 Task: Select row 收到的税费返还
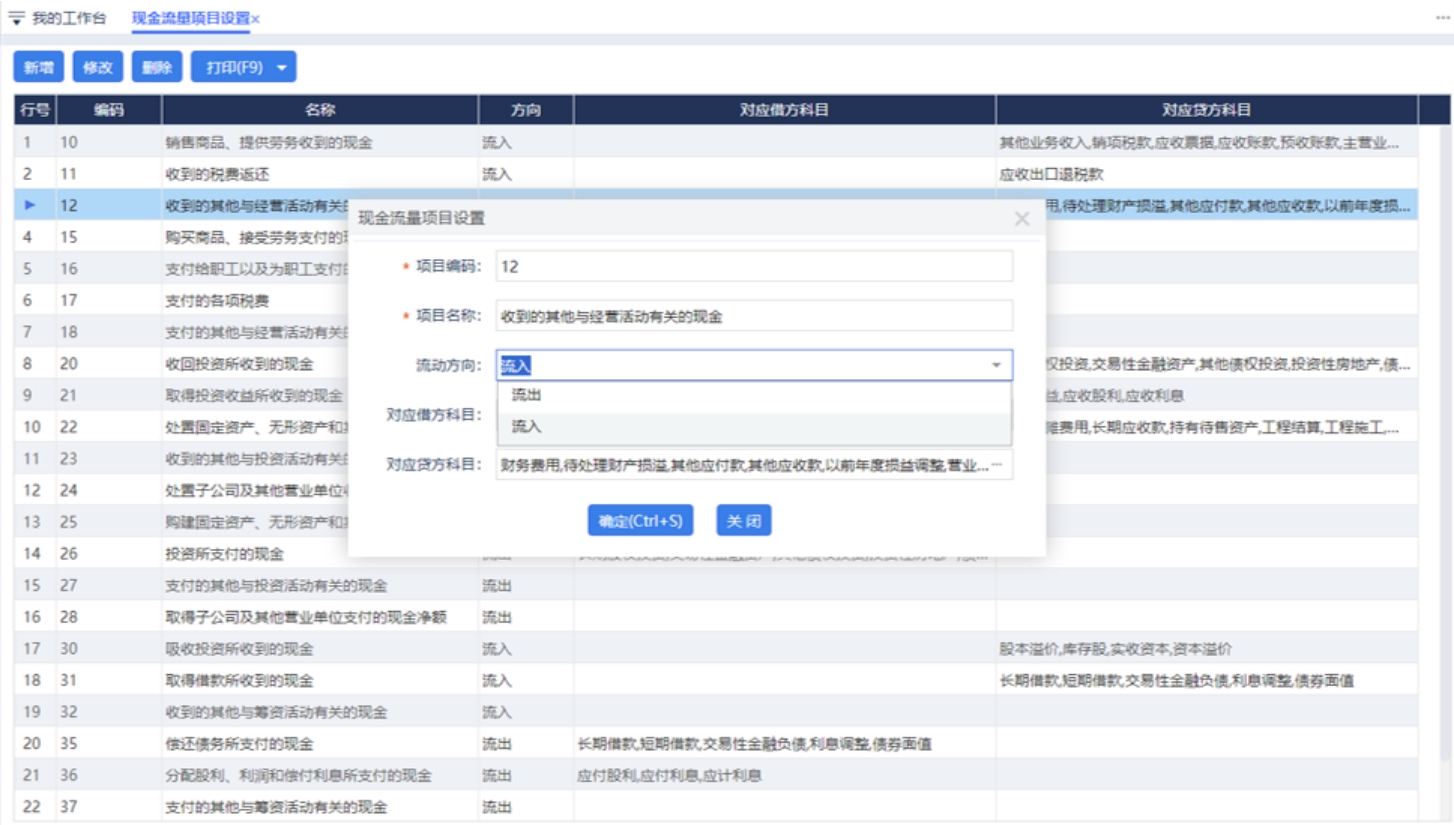point(716,174)
